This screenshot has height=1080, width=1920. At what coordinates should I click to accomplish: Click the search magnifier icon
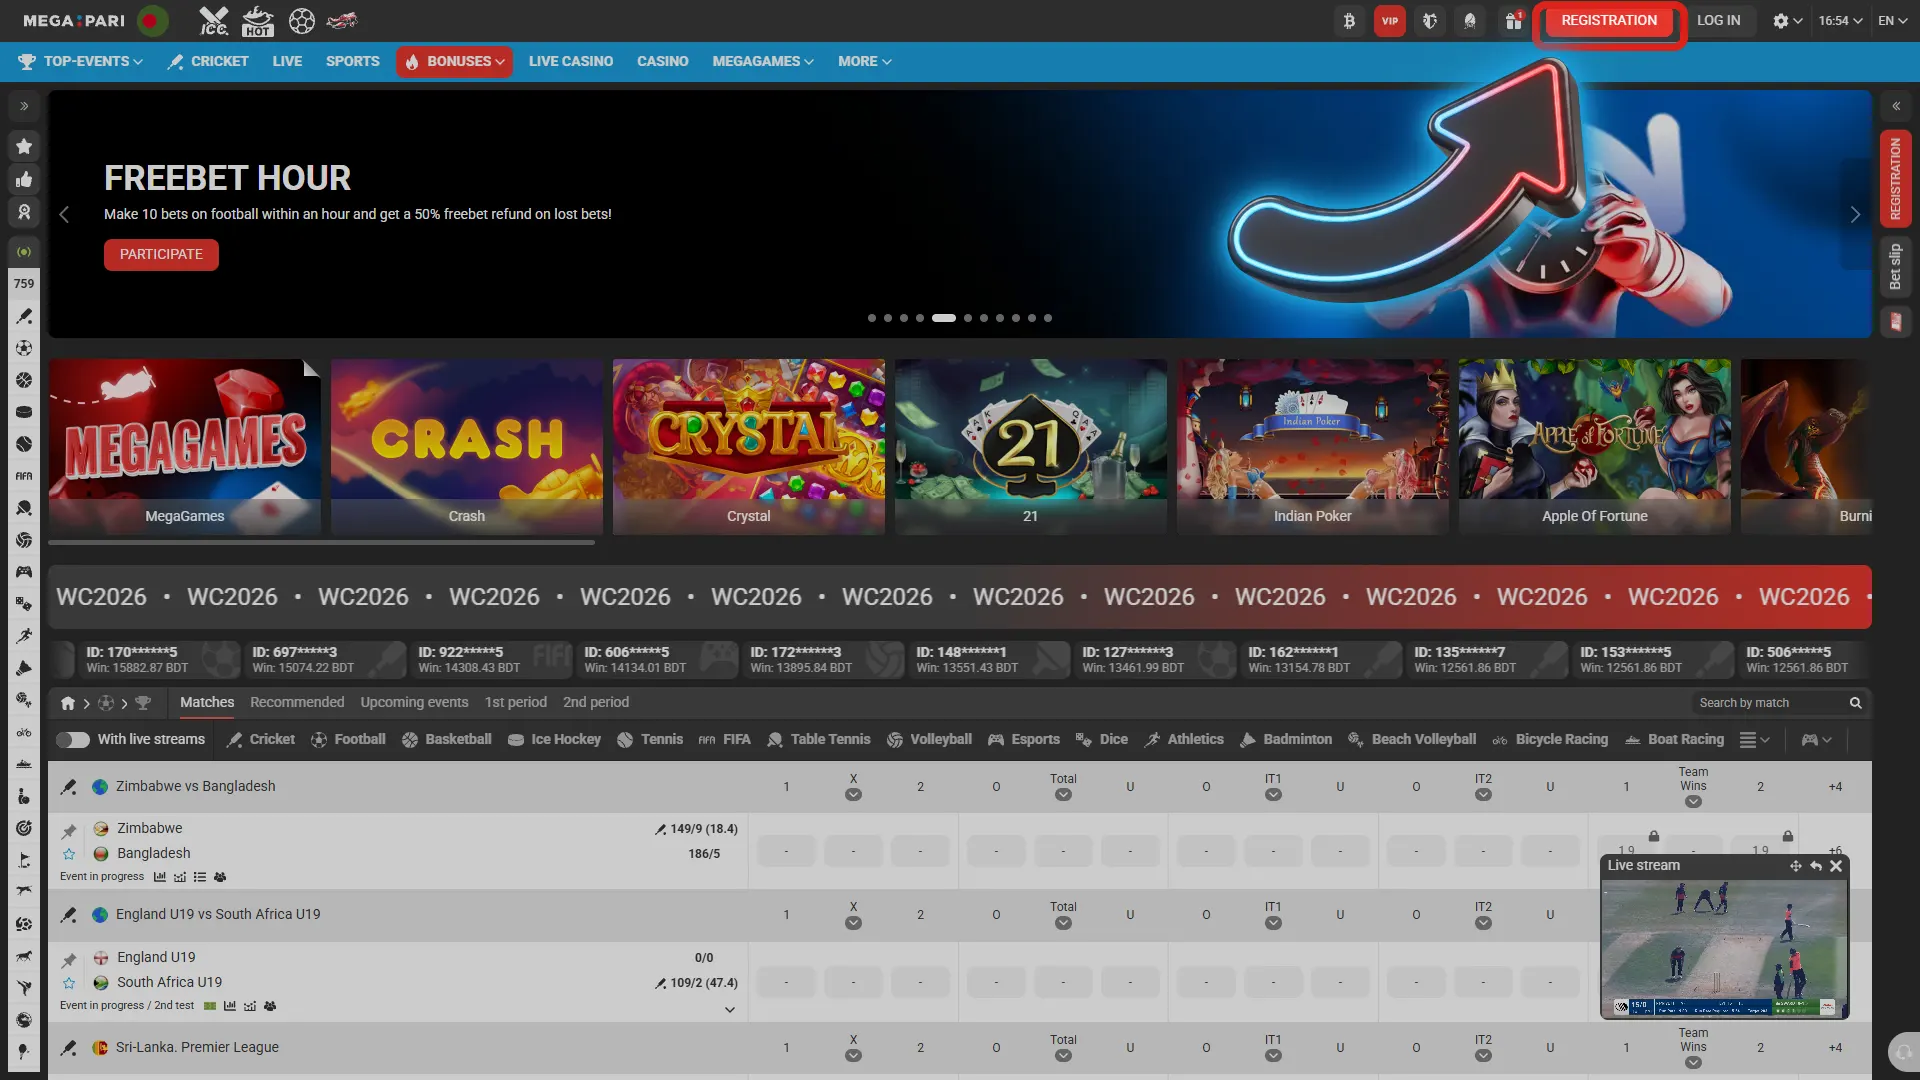pos(1855,703)
